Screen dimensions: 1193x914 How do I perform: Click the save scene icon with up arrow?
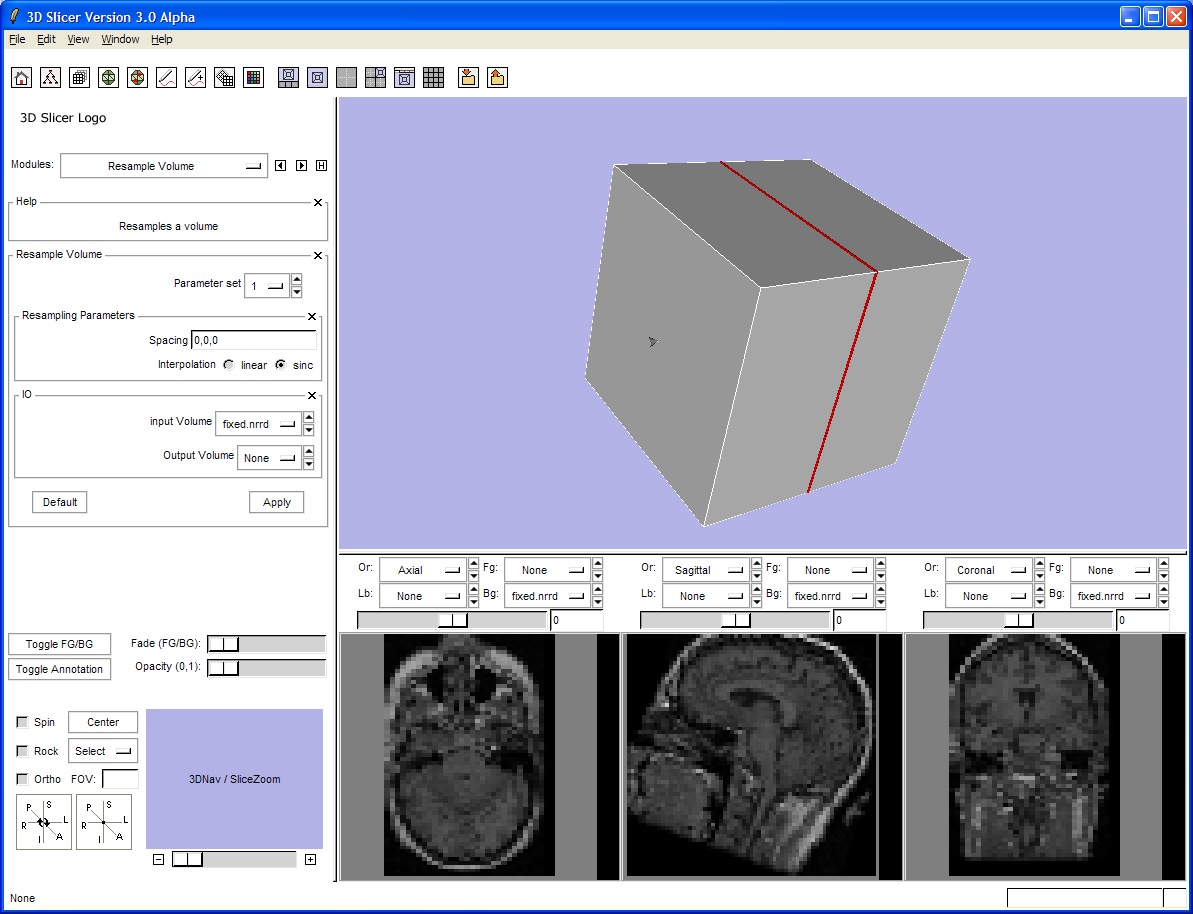click(497, 78)
